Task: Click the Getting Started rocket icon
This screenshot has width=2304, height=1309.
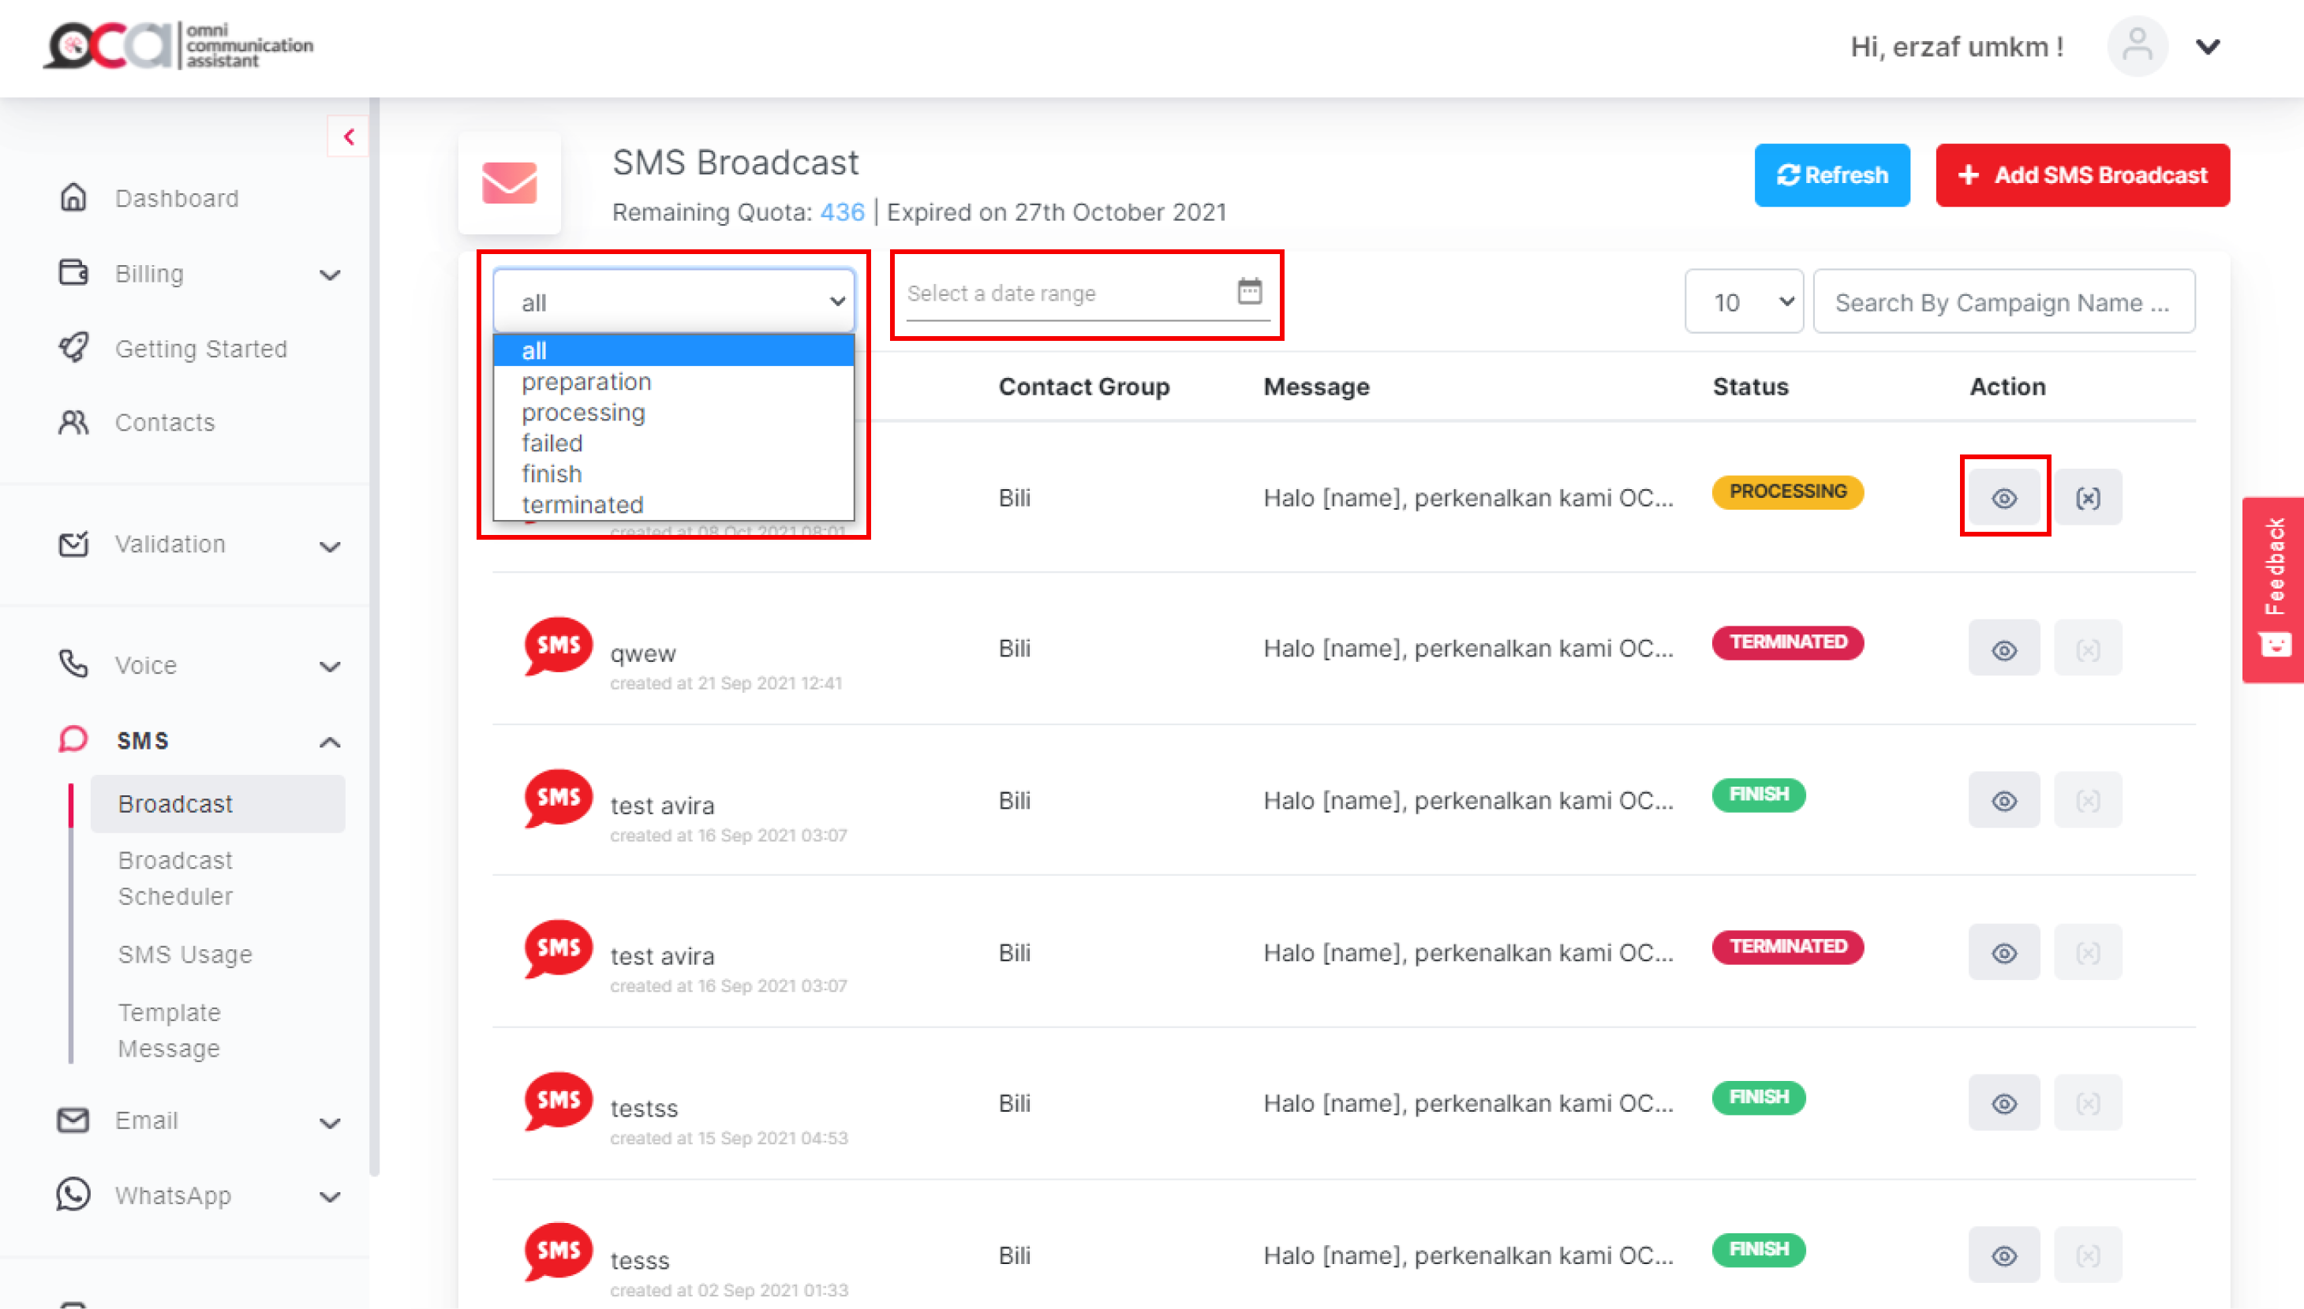Action: (73, 348)
